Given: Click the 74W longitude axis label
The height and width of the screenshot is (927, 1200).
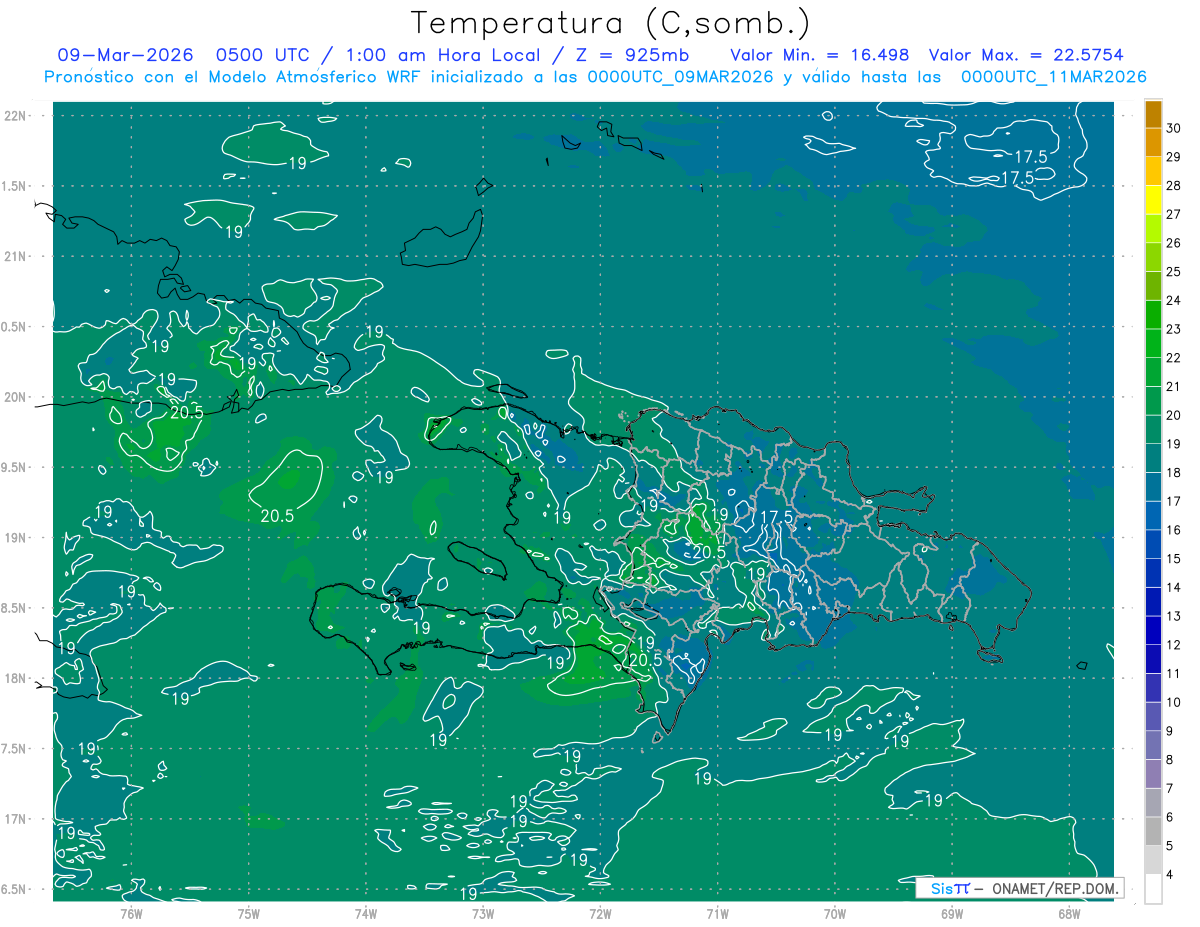Looking at the screenshot, I should tap(365, 914).
